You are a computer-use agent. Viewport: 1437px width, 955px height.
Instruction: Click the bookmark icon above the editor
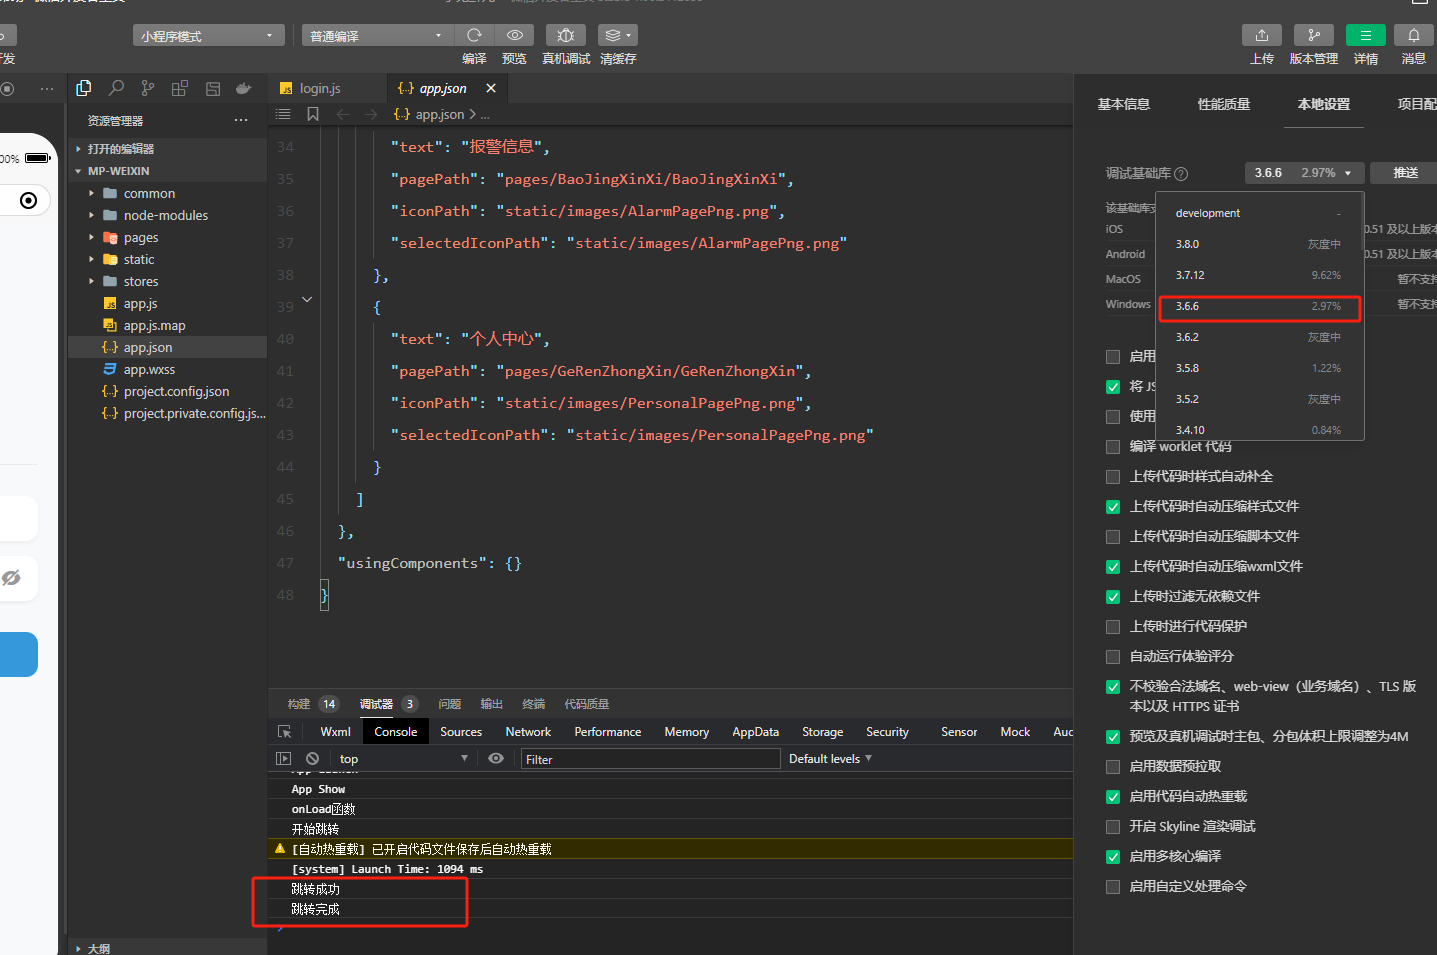click(313, 114)
